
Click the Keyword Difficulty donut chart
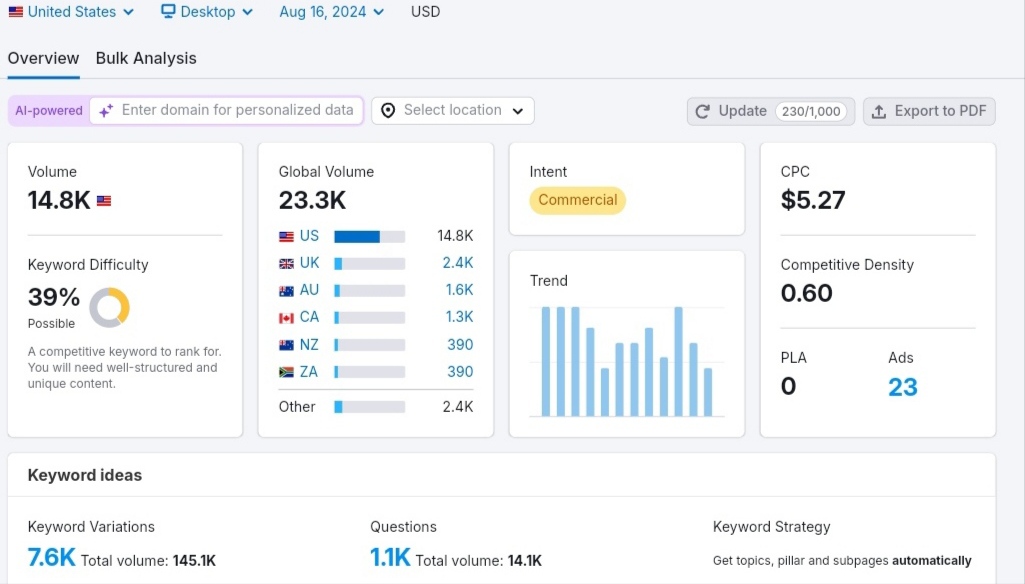[x=109, y=307]
